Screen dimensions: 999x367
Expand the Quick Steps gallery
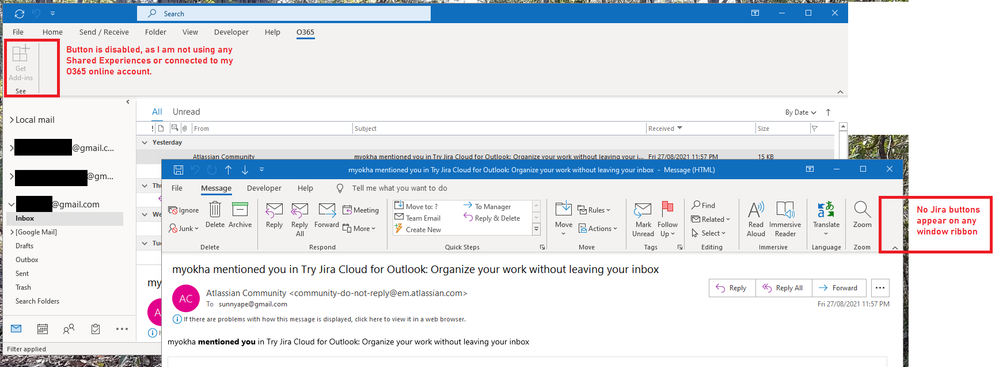pyautogui.click(x=536, y=229)
